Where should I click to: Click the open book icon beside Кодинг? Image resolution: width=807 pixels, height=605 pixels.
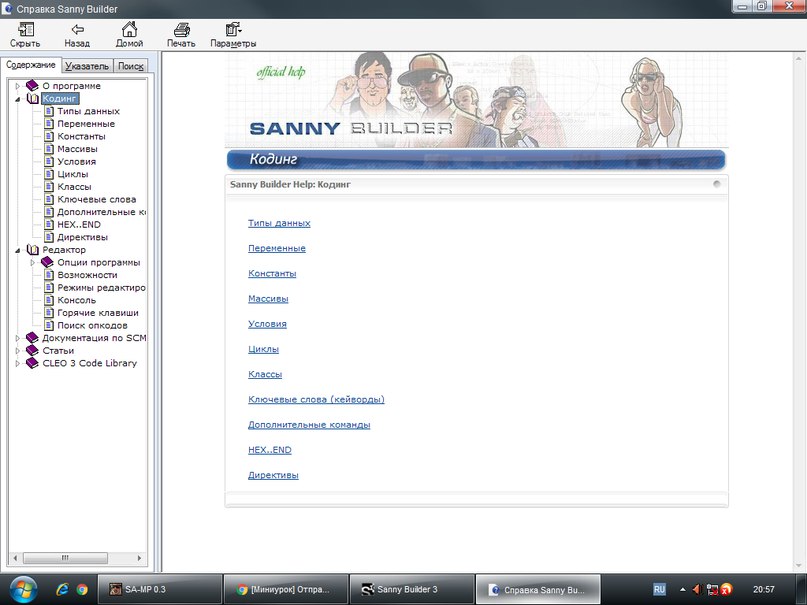(x=32, y=98)
